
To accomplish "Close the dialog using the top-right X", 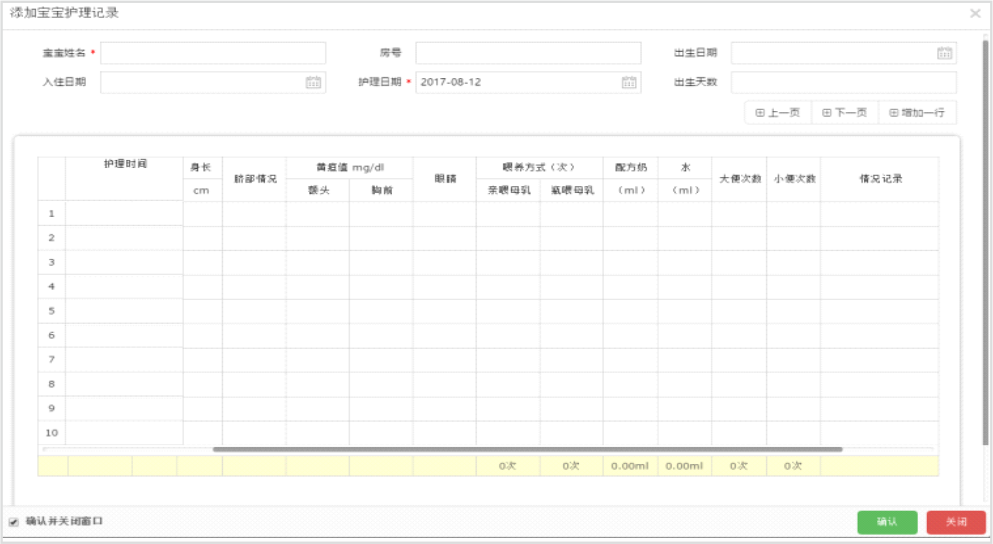I will (x=975, y=13).
